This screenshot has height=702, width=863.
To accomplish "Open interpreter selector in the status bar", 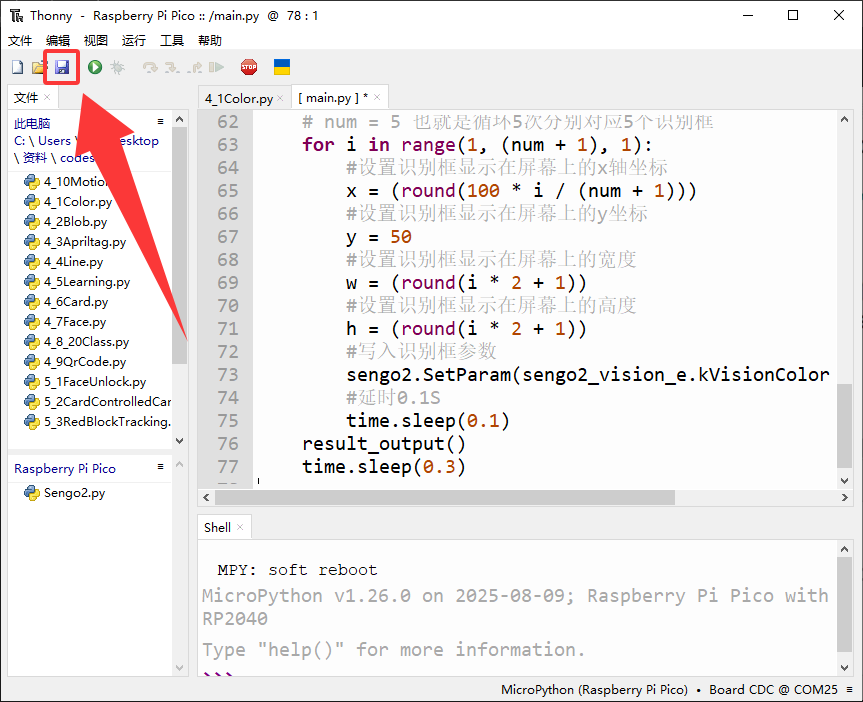I will [x=669, y=689].
